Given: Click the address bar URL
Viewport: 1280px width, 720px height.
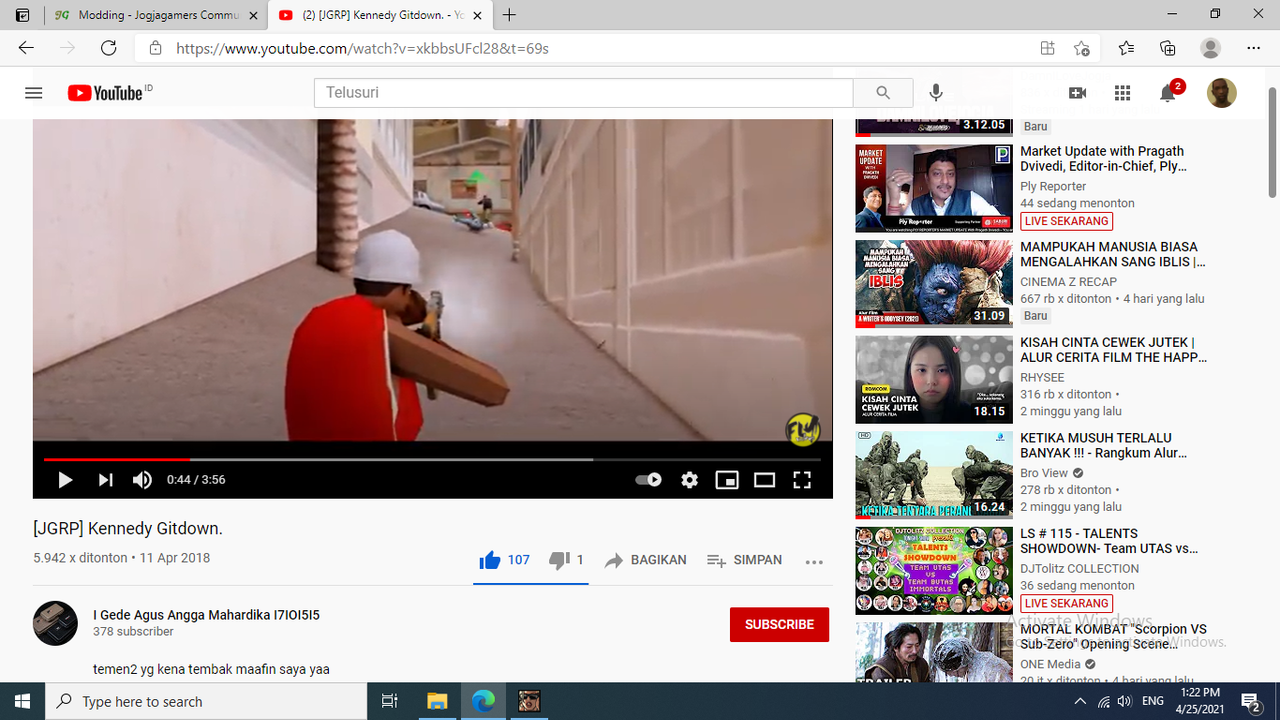Looking at the screenshot, I should tap(363, 48).
